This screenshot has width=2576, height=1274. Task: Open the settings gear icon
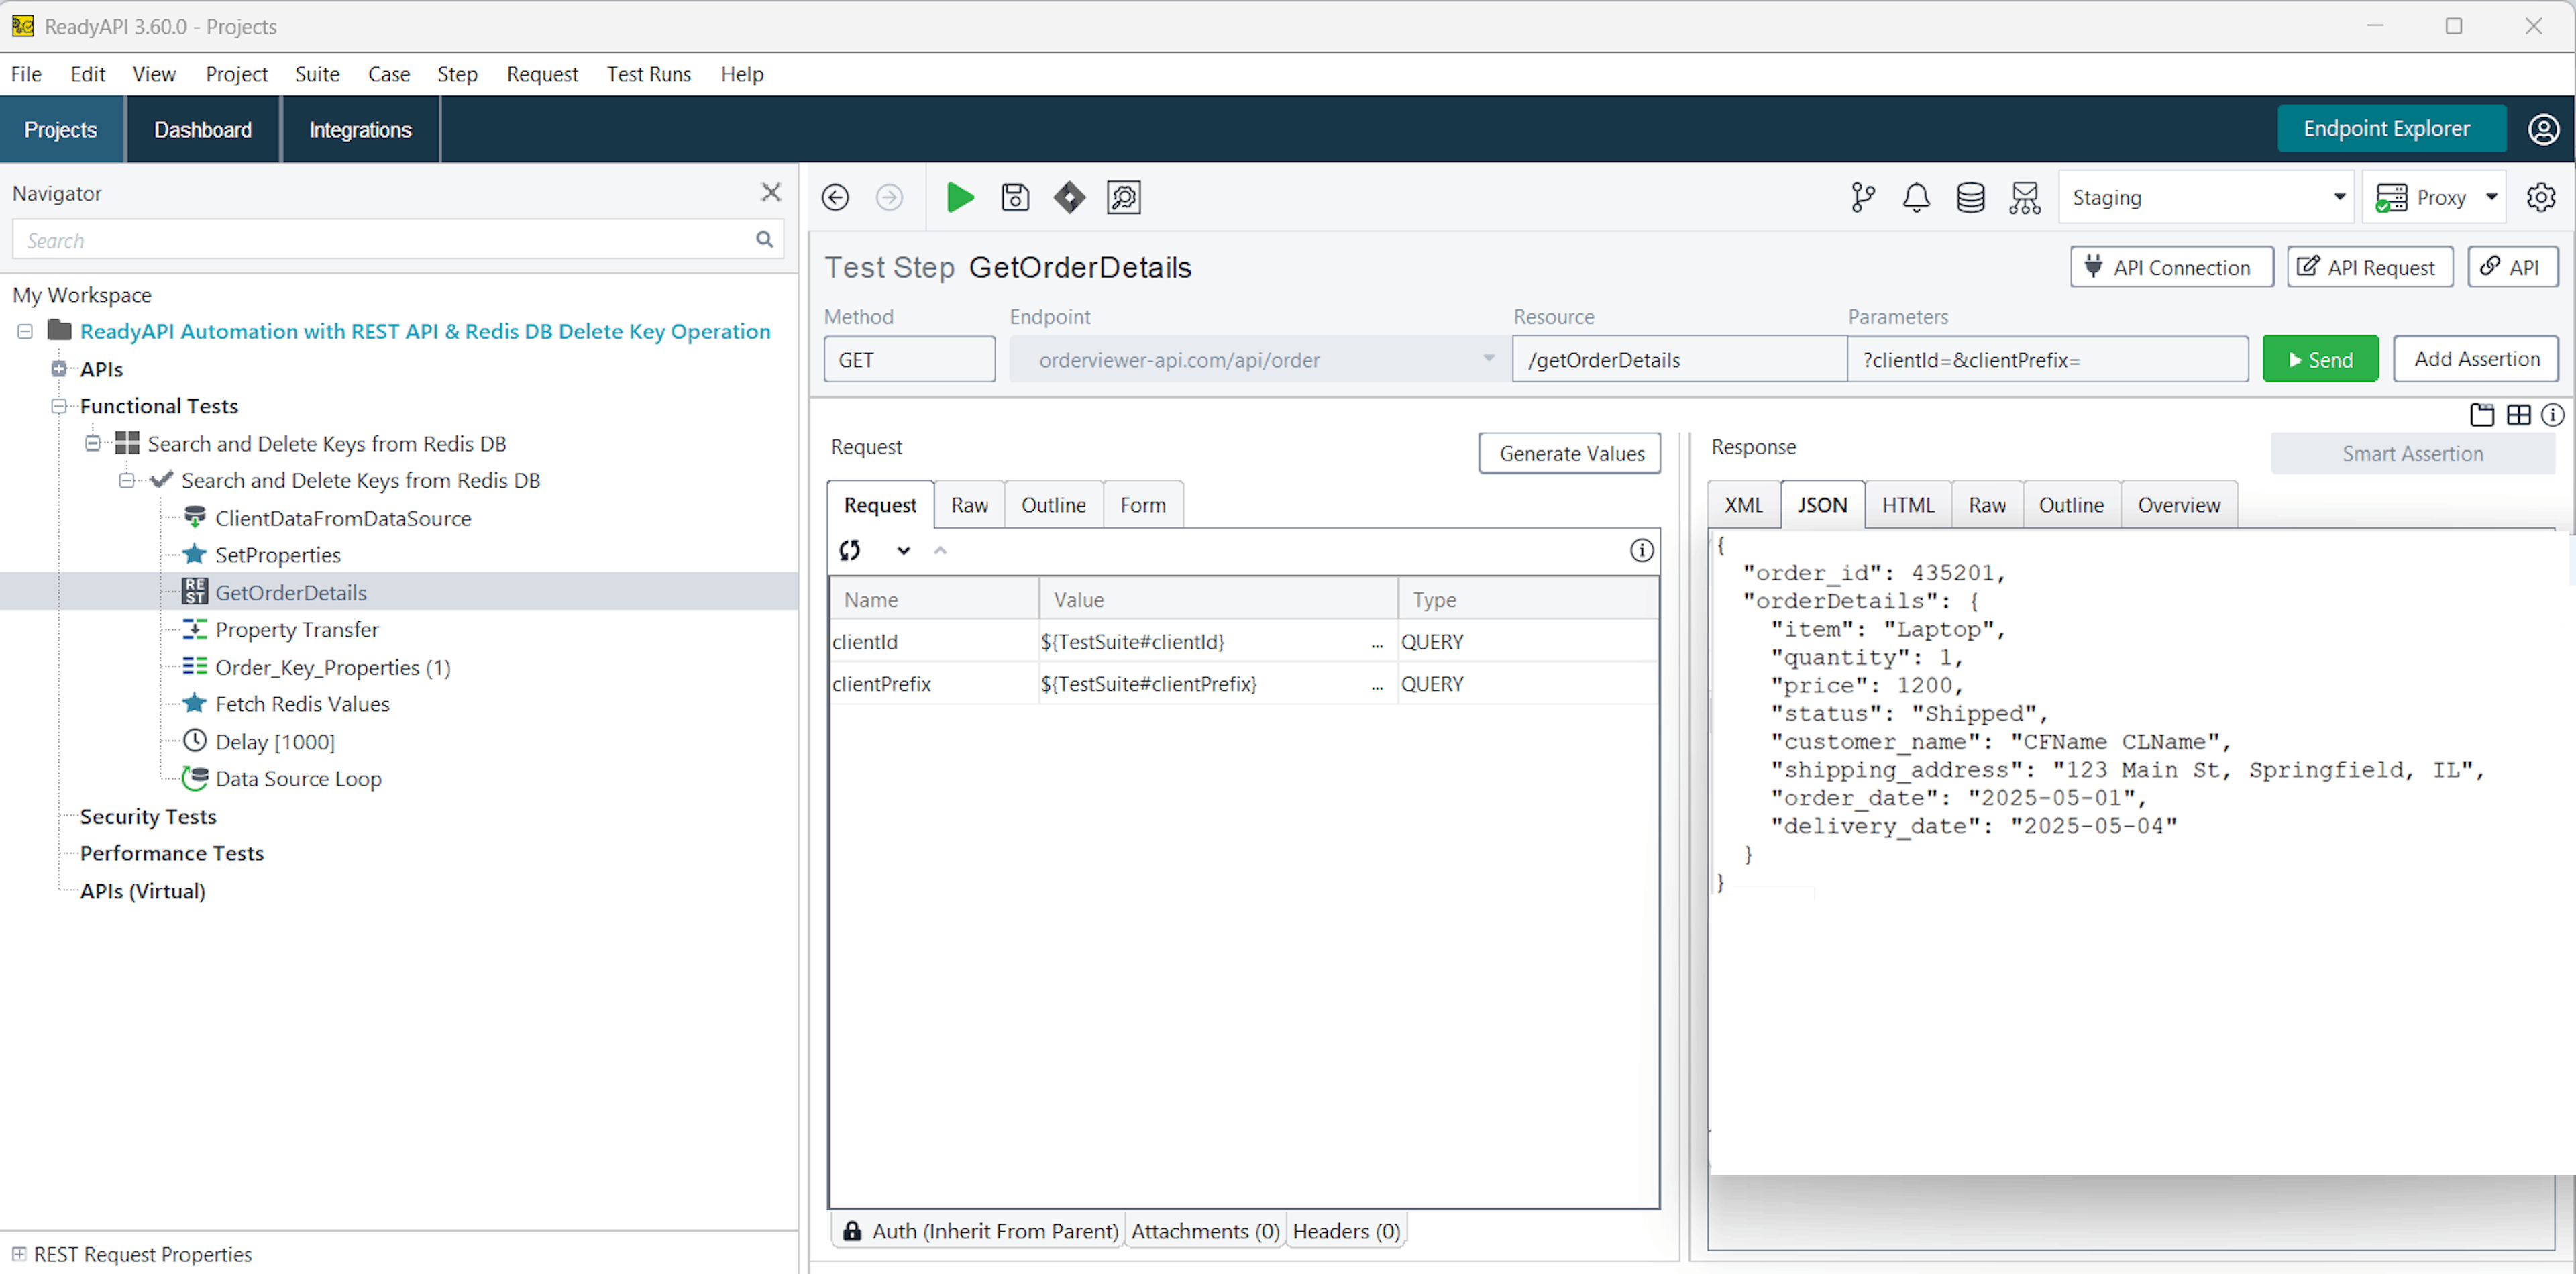coord(2540,197)
